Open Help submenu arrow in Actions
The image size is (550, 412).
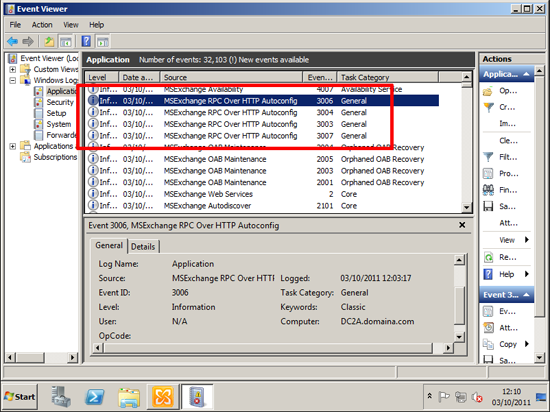coord(527,274)
